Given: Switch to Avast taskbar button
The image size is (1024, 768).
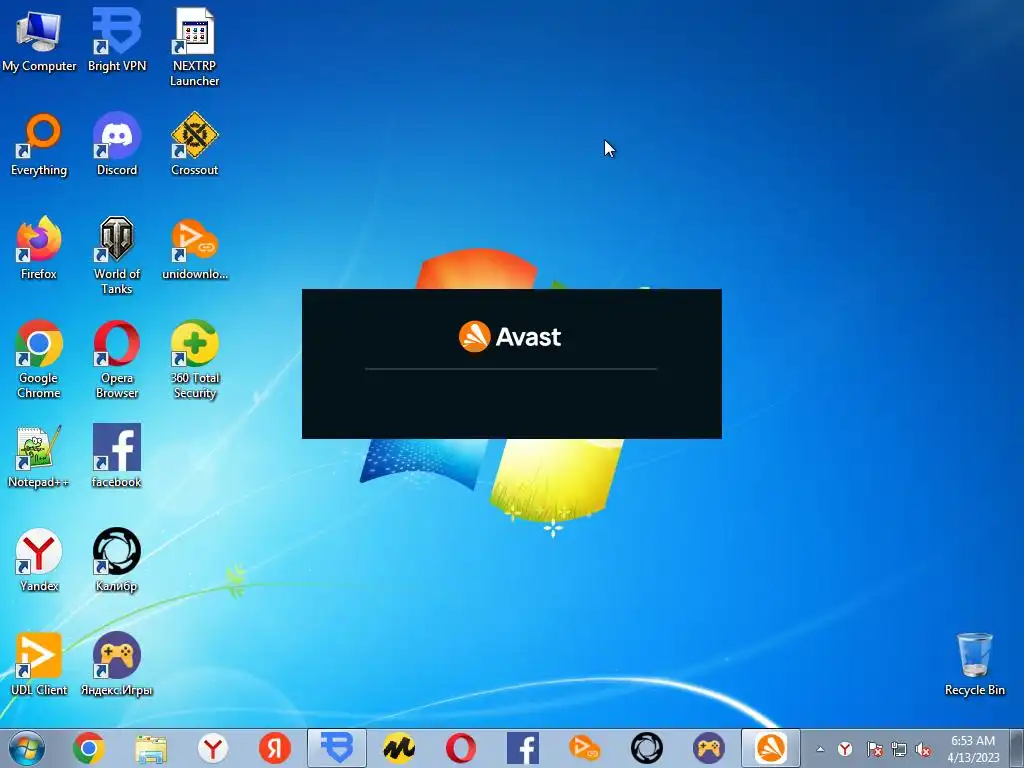Looking at the screenshot, I should pyautogui.click(x=771, y=748).
